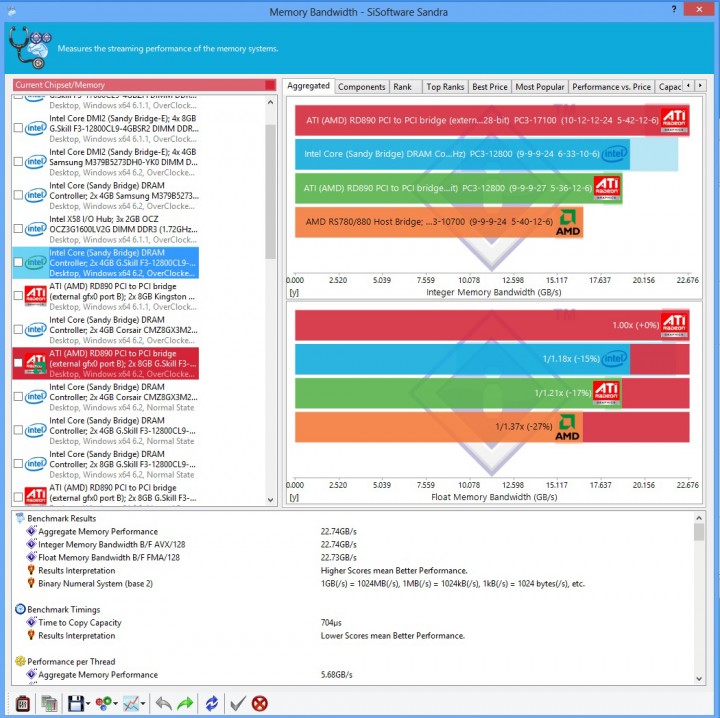
Task: Click the chipset list scroll-down arrow
Action: (x=270, y=499)
